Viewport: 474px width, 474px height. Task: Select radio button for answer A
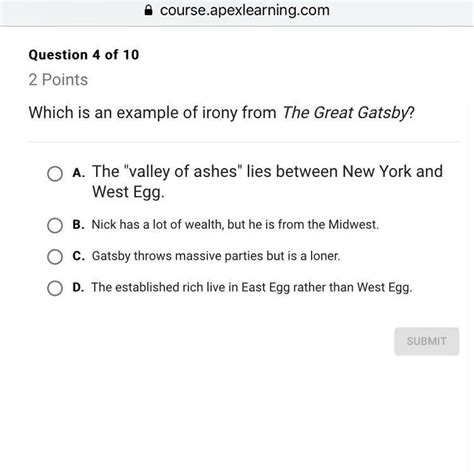[55, 174]
